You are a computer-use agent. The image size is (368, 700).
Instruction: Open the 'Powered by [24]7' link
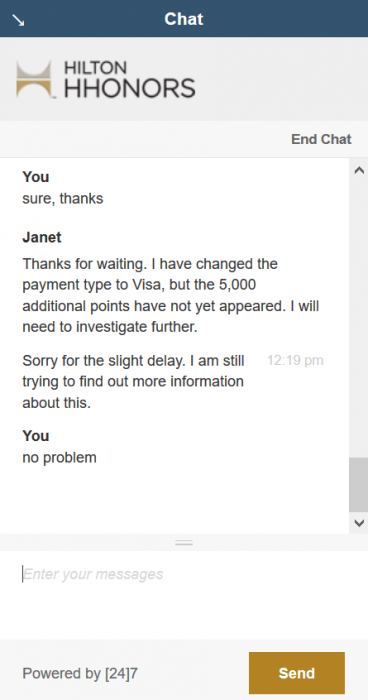point(80,673)
